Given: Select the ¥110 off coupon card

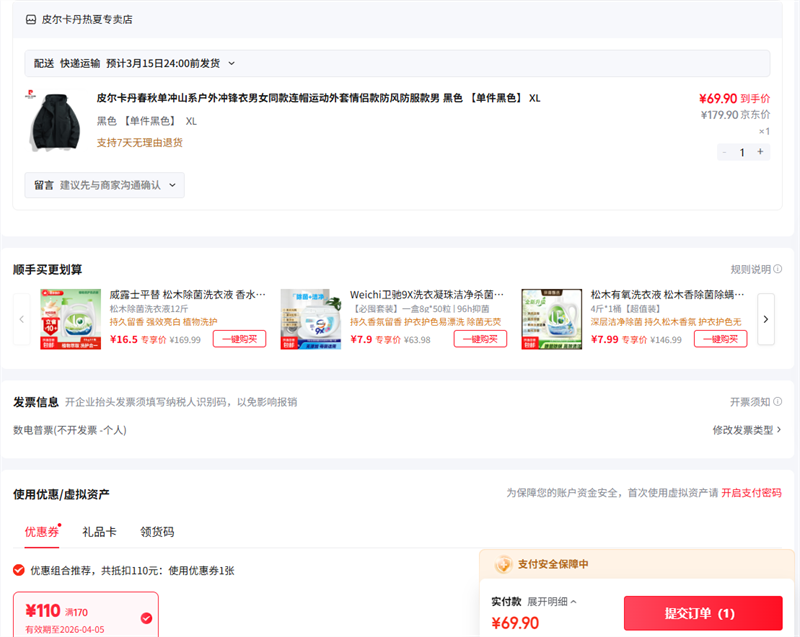Looking at the screenshot, I should pyautogui.click(x=85, y=613).
